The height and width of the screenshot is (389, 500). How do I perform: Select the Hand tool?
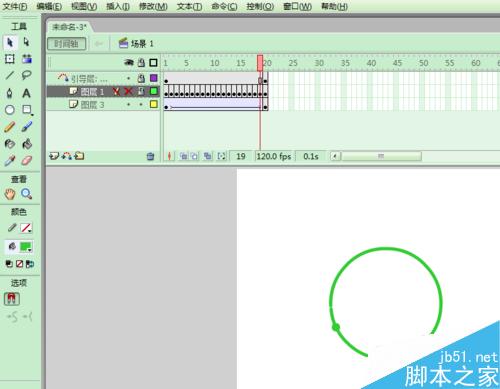point(10,194)
